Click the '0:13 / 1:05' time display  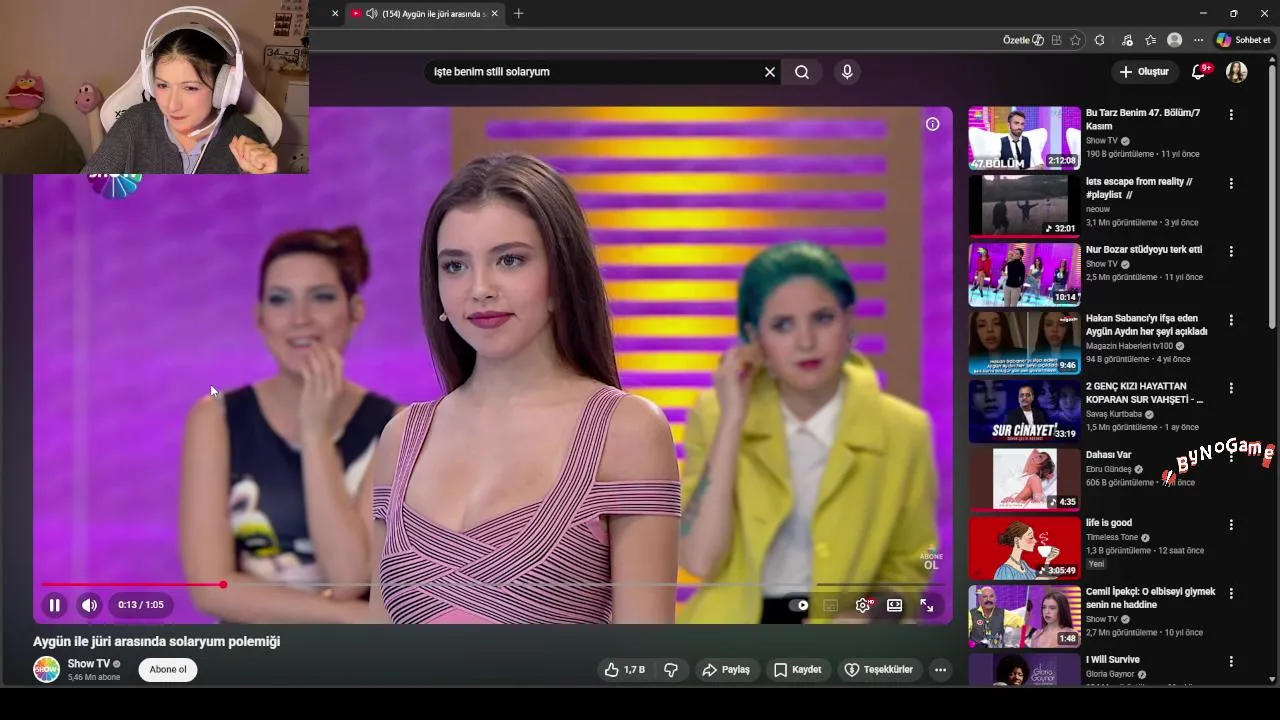(x=141, y=605)
